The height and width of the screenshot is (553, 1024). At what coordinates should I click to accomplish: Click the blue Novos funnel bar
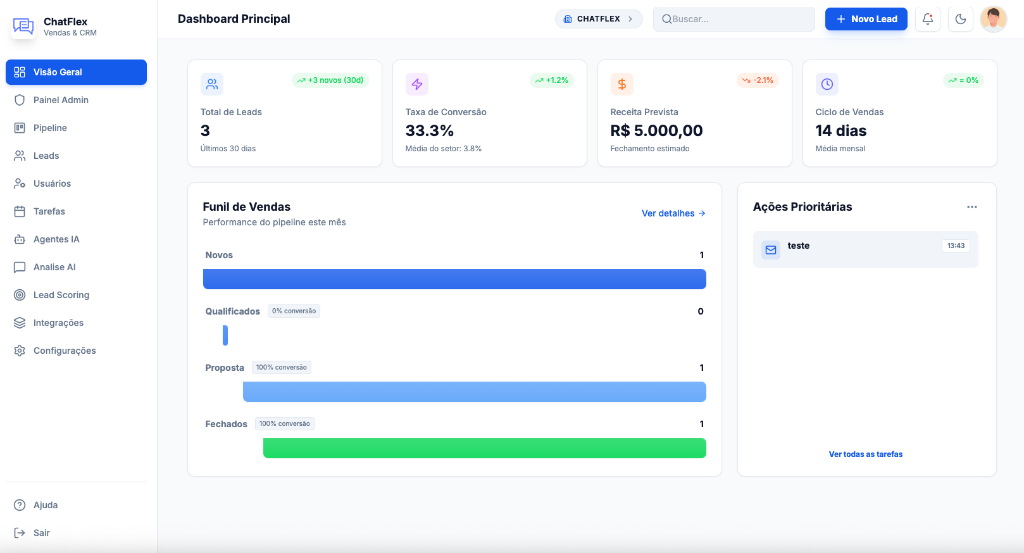[455, 279]
